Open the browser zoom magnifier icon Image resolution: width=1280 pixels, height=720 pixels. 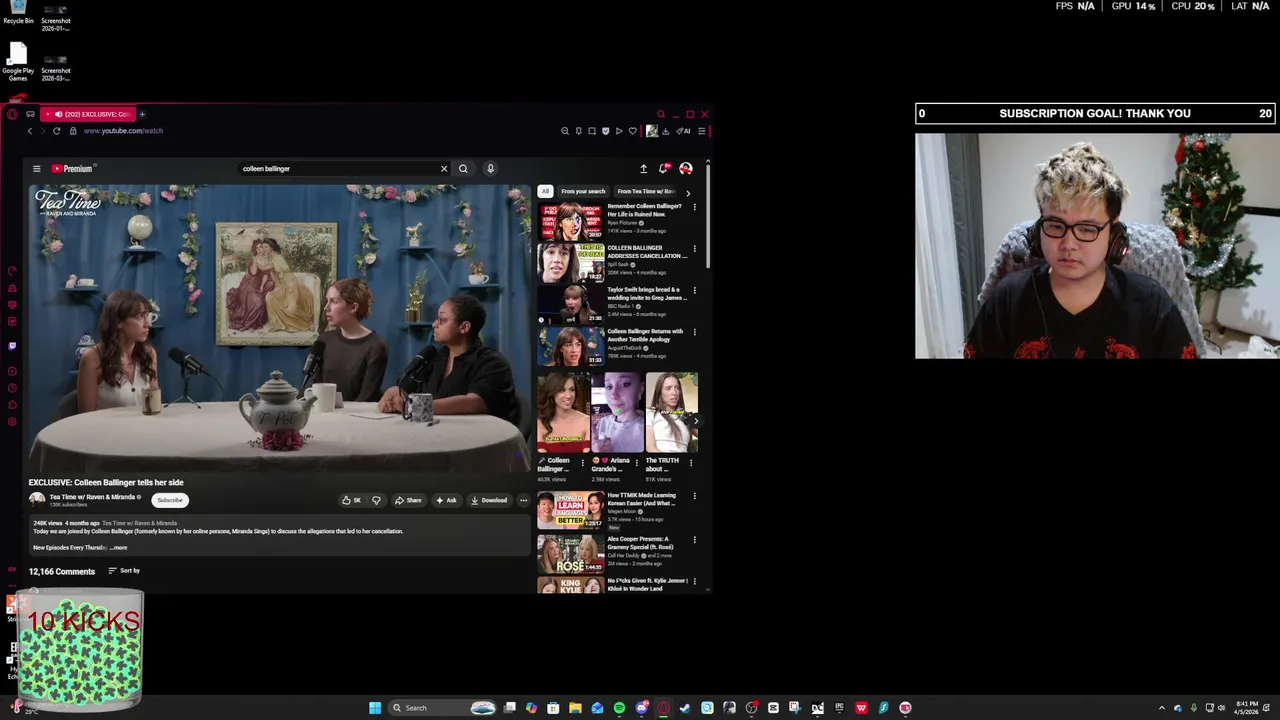565,131
